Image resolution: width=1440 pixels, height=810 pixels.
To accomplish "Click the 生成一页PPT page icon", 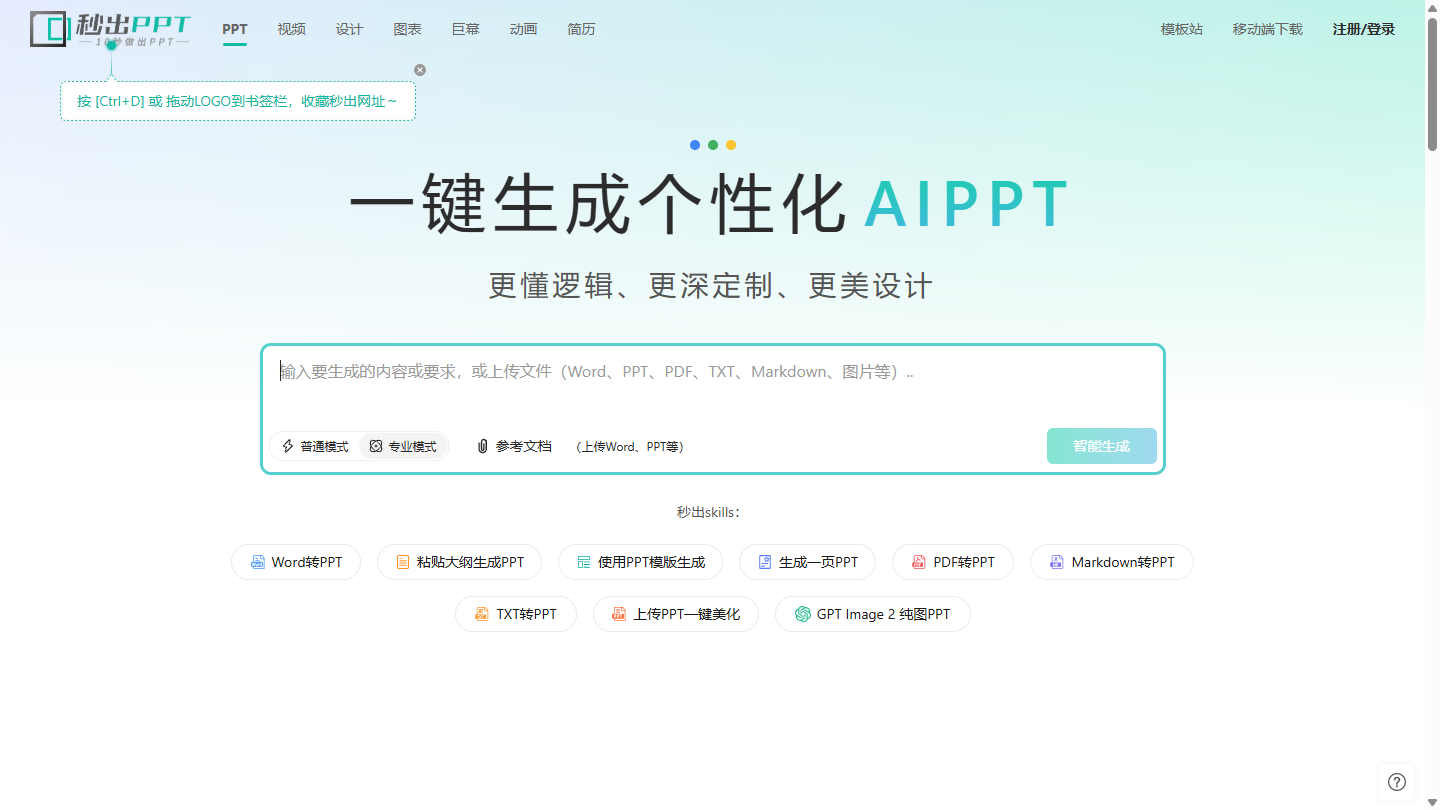I will [x=765, y=562].
